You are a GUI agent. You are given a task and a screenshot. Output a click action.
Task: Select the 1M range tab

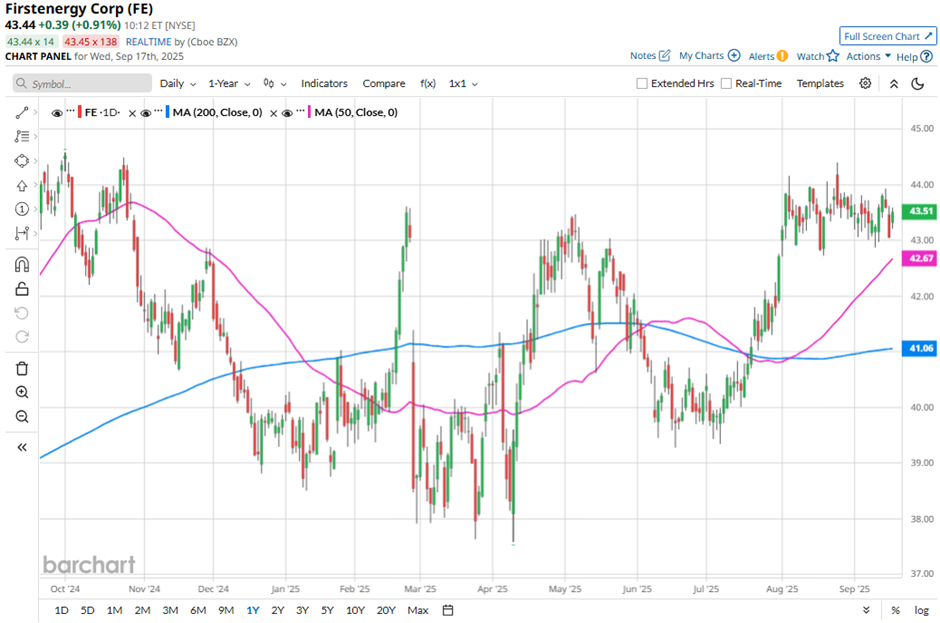[115, 610]
